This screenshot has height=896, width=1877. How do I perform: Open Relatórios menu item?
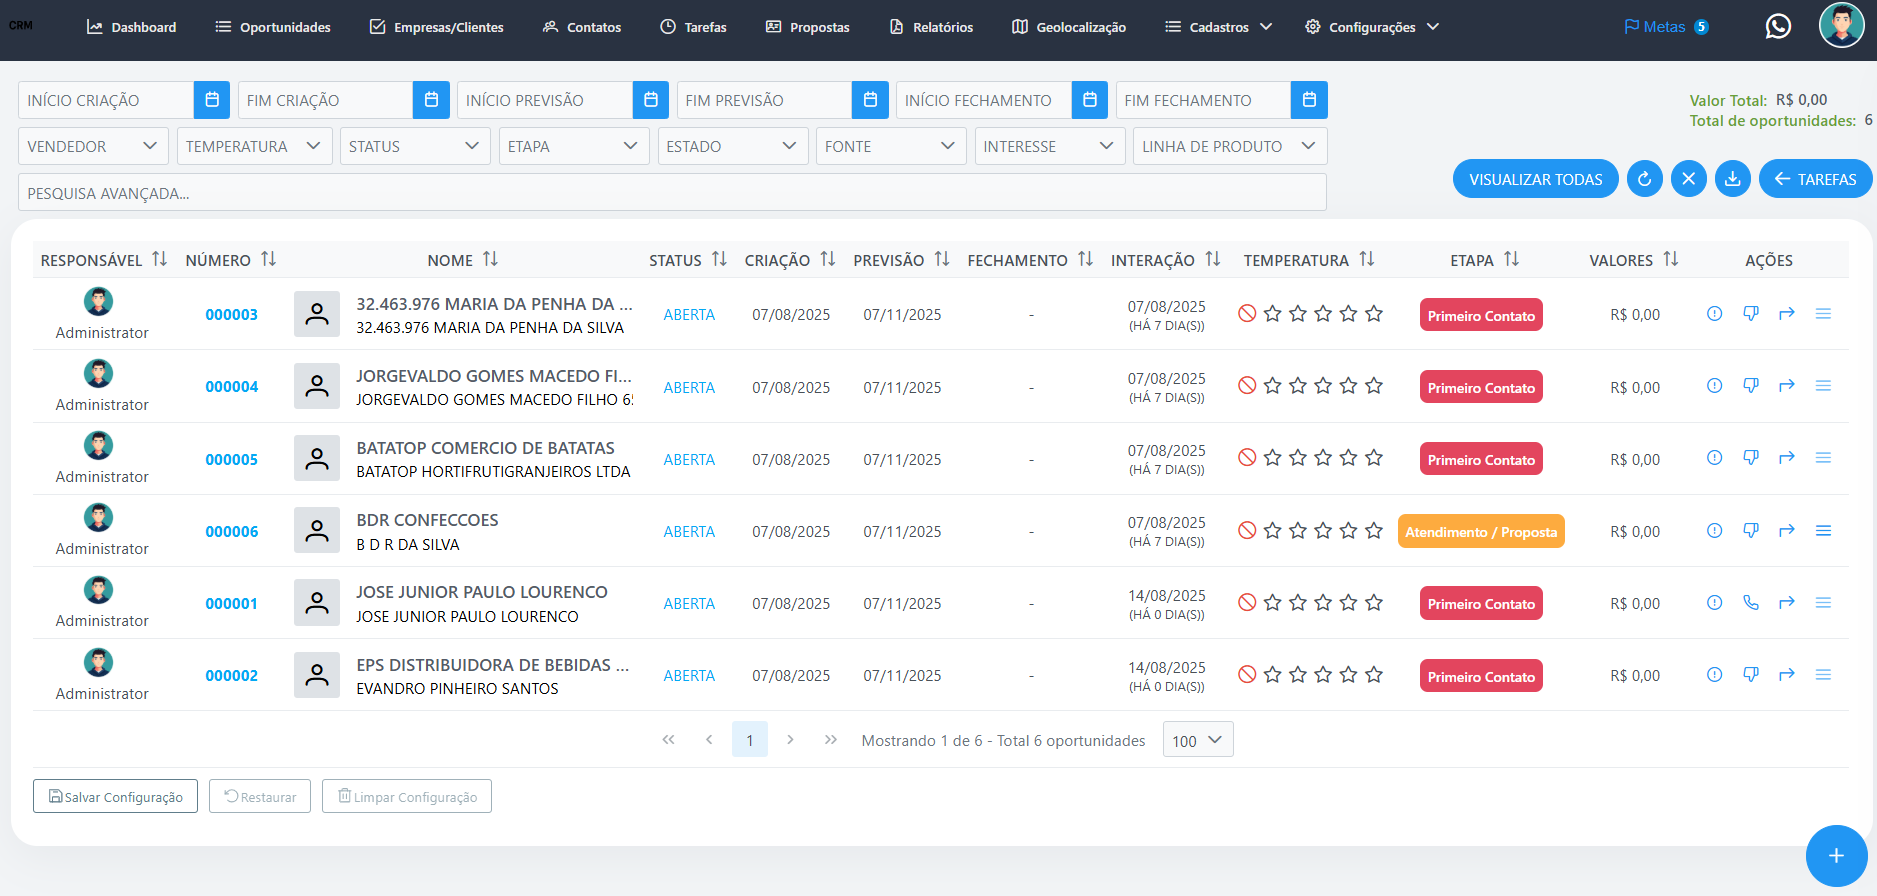tap(931, 27)
